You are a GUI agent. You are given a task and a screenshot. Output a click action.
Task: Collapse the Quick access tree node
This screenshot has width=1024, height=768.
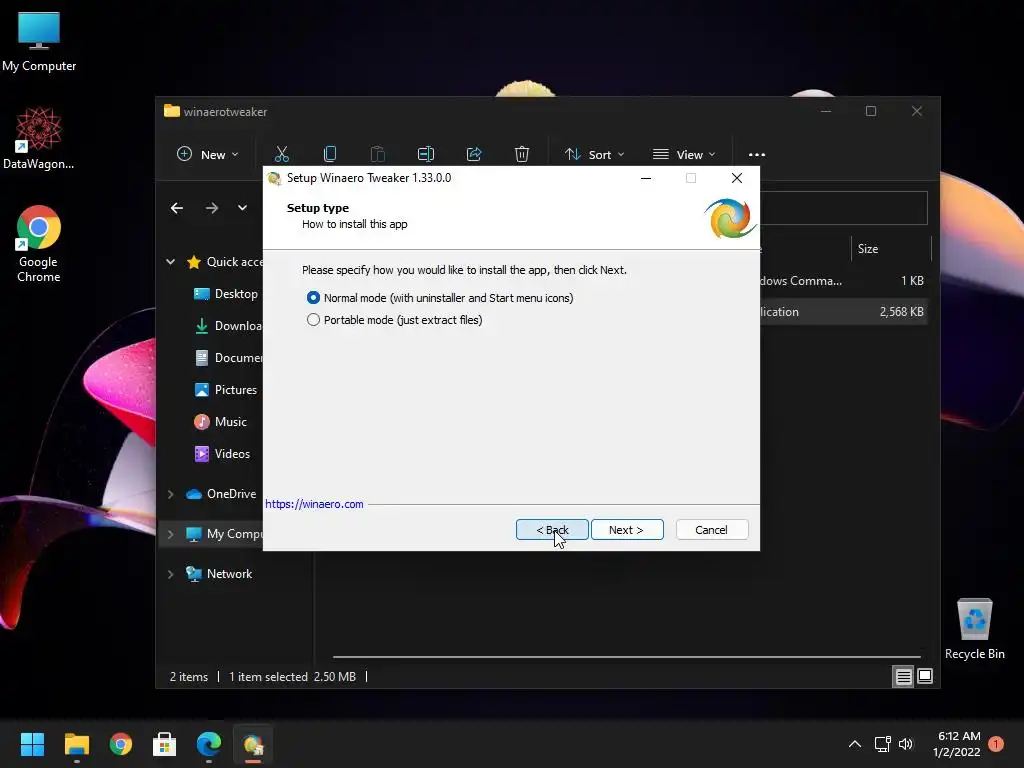170,262
